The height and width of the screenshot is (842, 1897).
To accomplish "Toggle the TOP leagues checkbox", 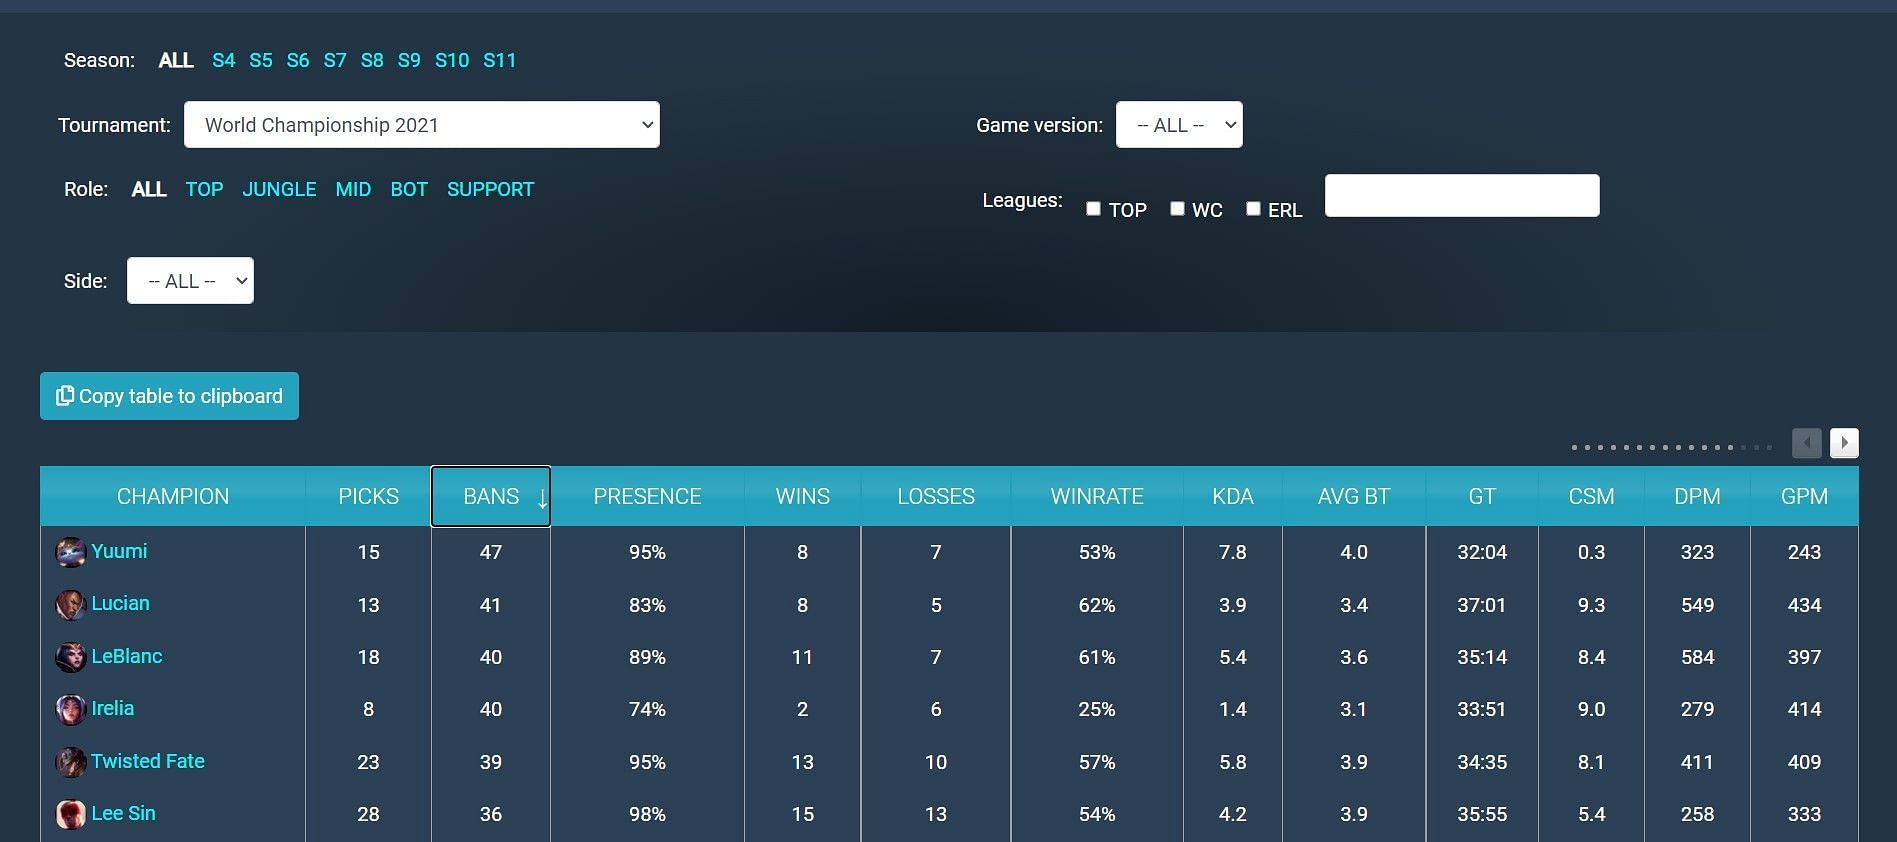I will click(x=1093, y=208).
